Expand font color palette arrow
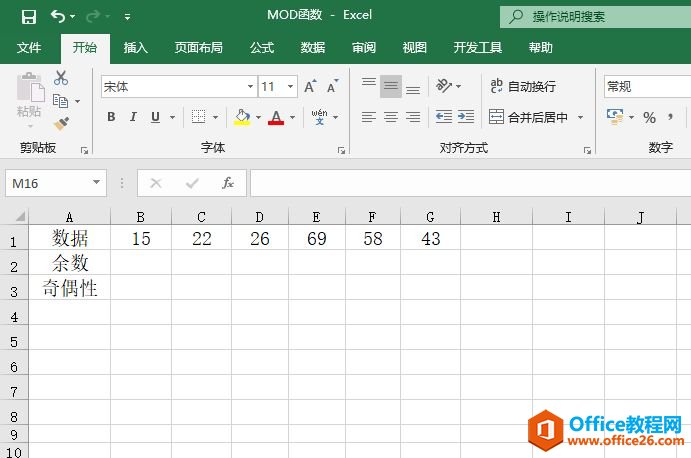Viewport: 691px width, 458px height. pyautogui.click(x=293, y=117)
